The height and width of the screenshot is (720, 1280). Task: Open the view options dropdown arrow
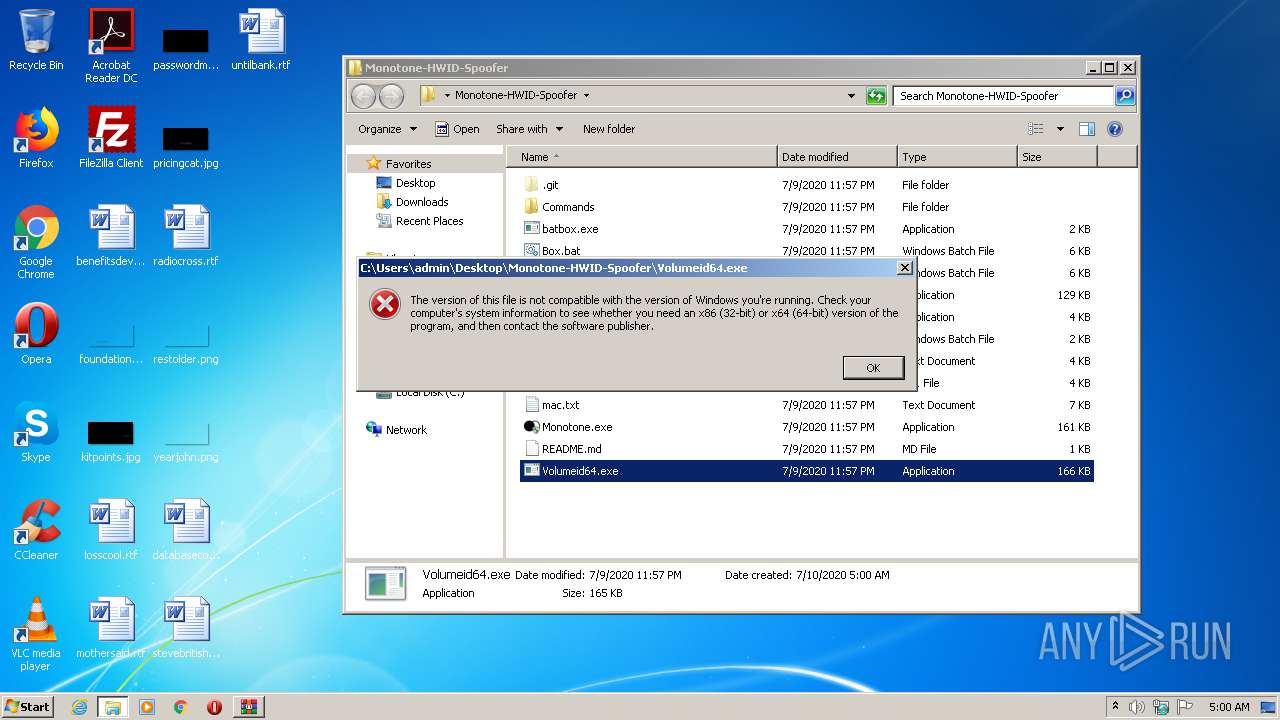(1060, 129)
